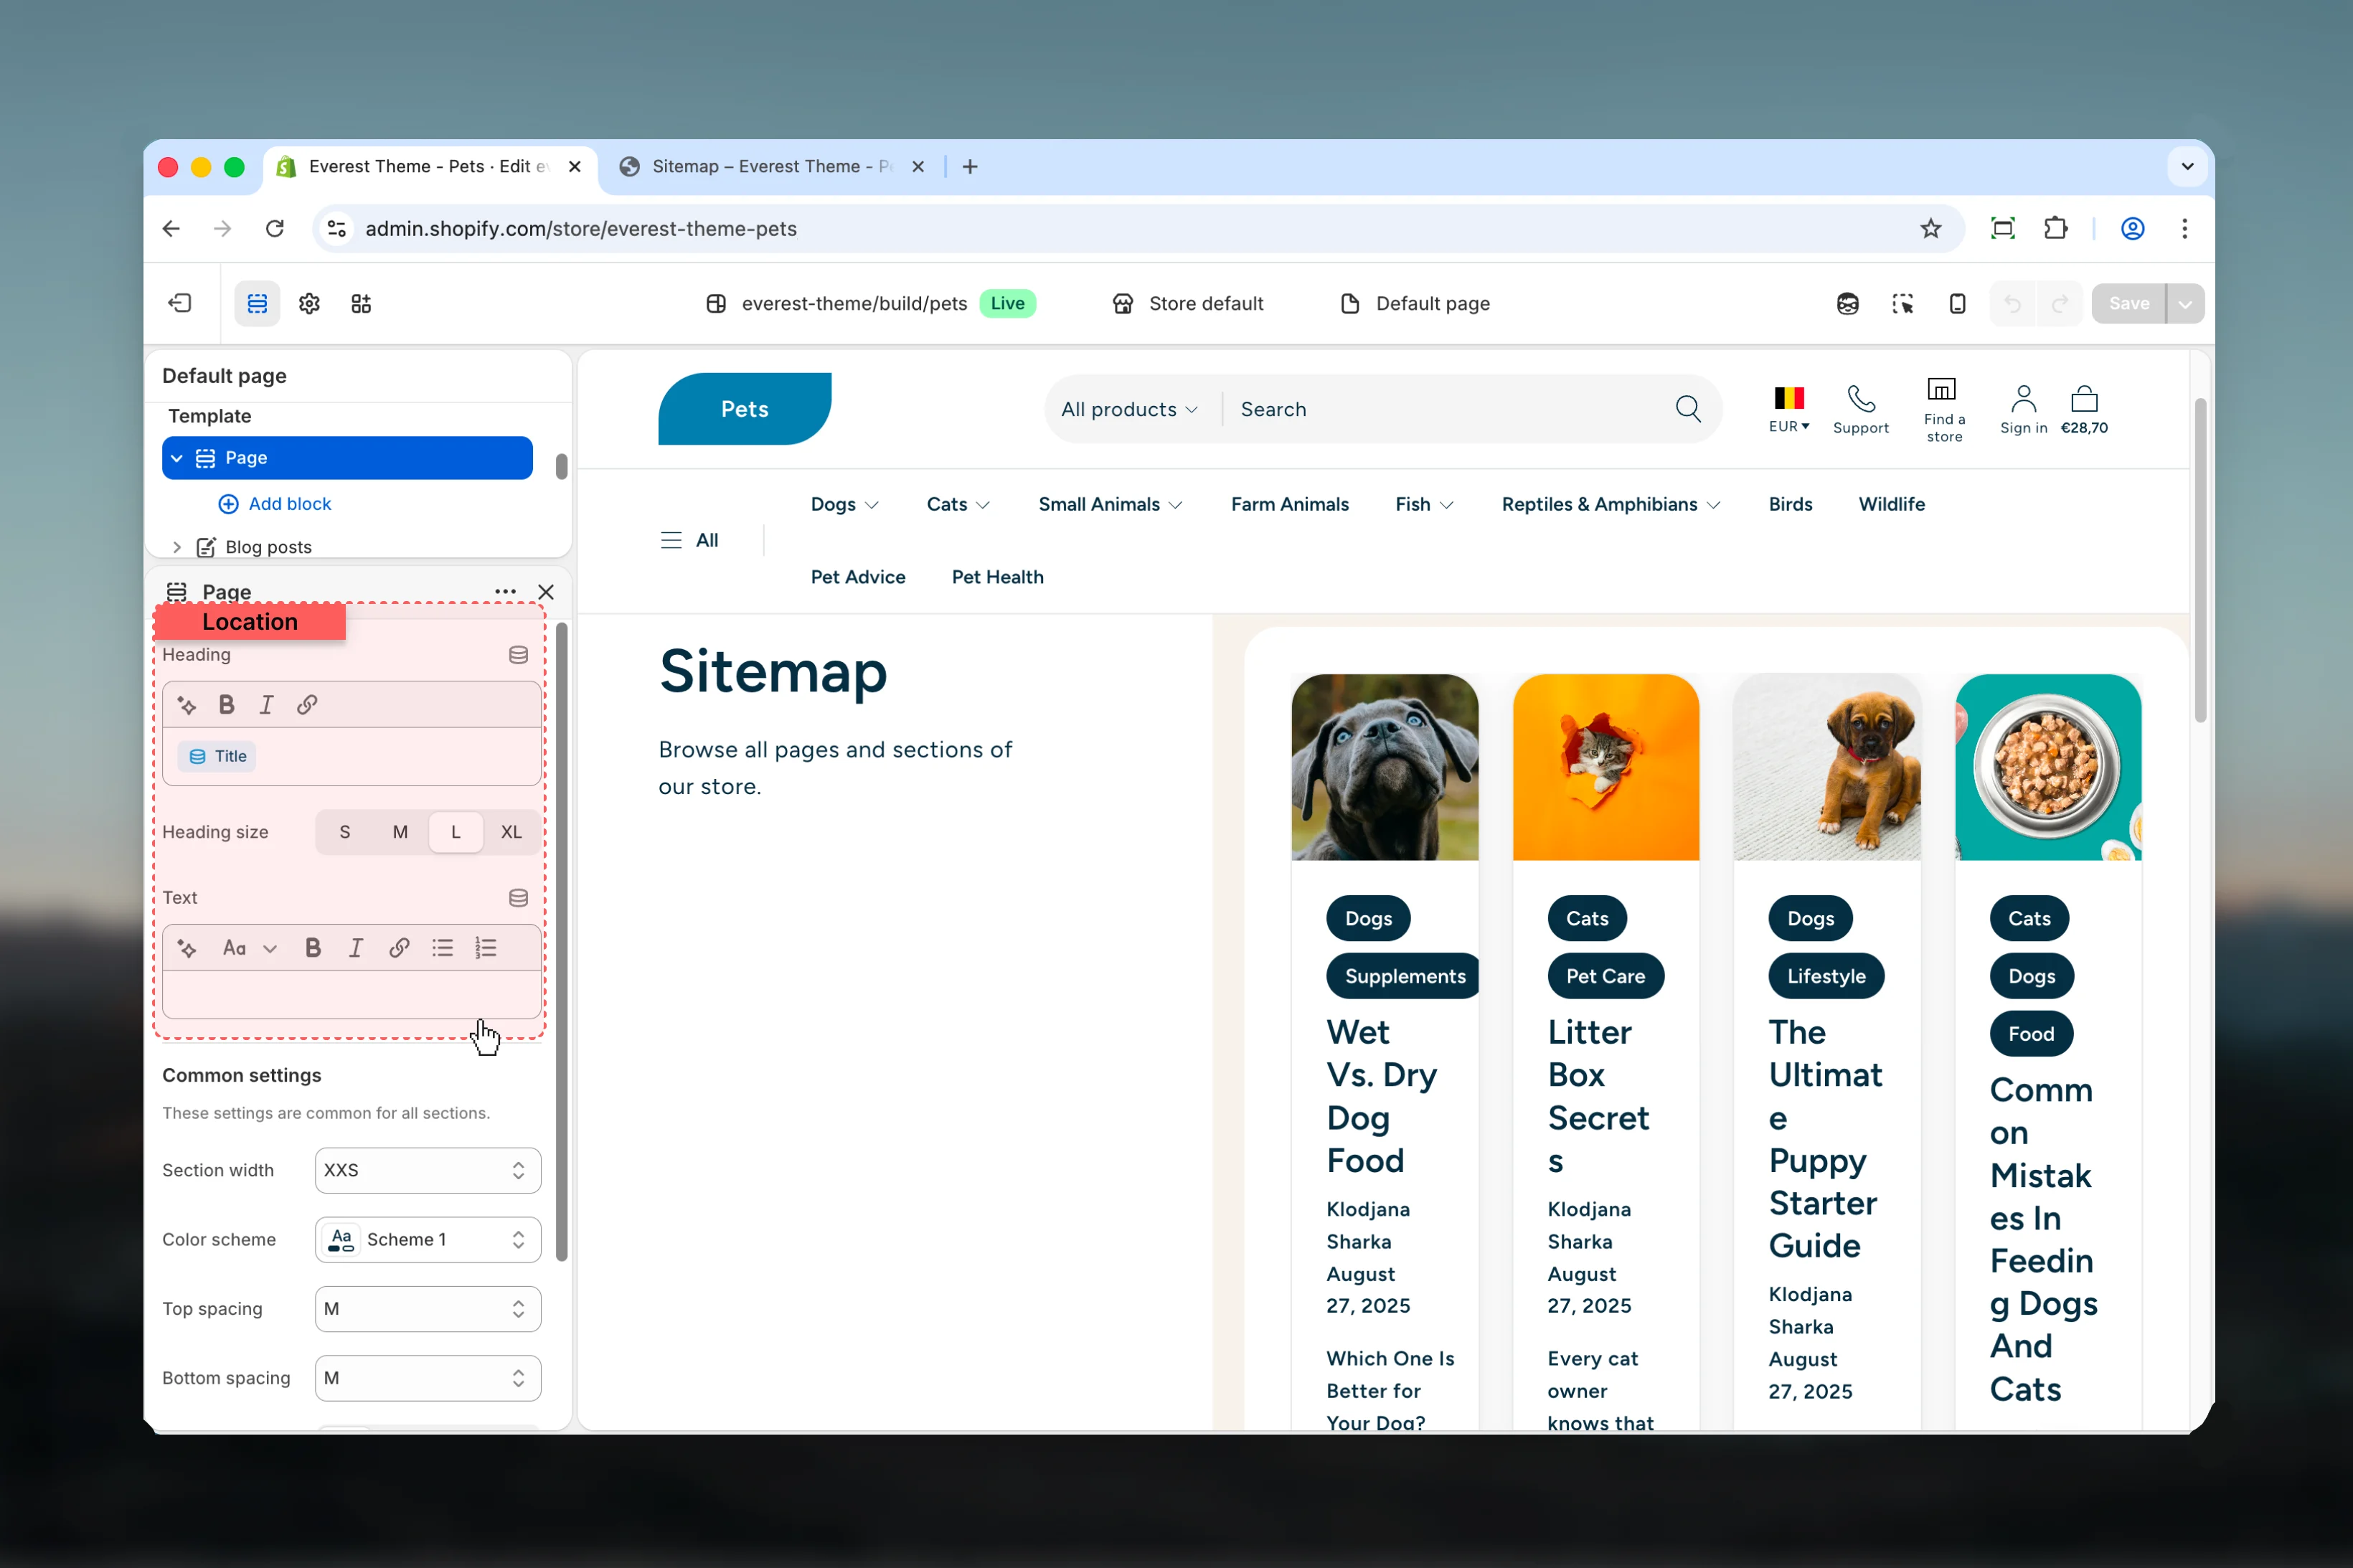Open Section width dropdown
The width and height of the screenshot is (2353, 1568).
(428, 1170)
